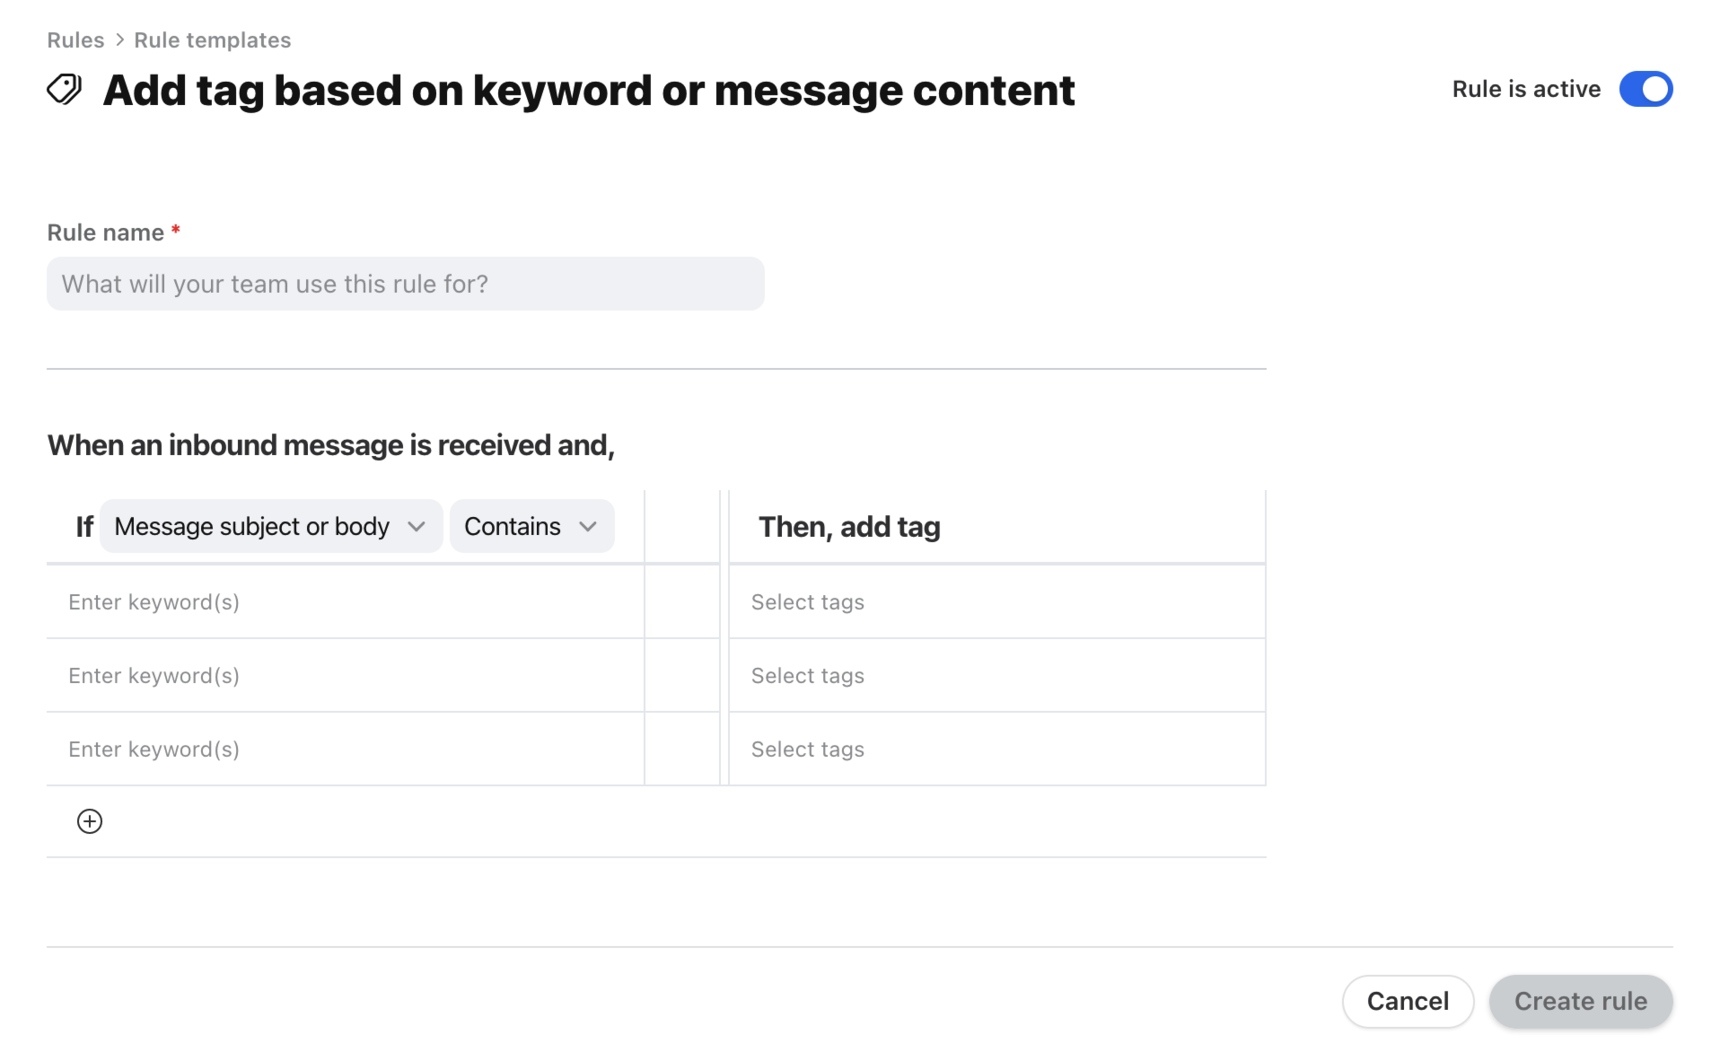
Task: Click the Rule name input field
Action: pos(405,284)
